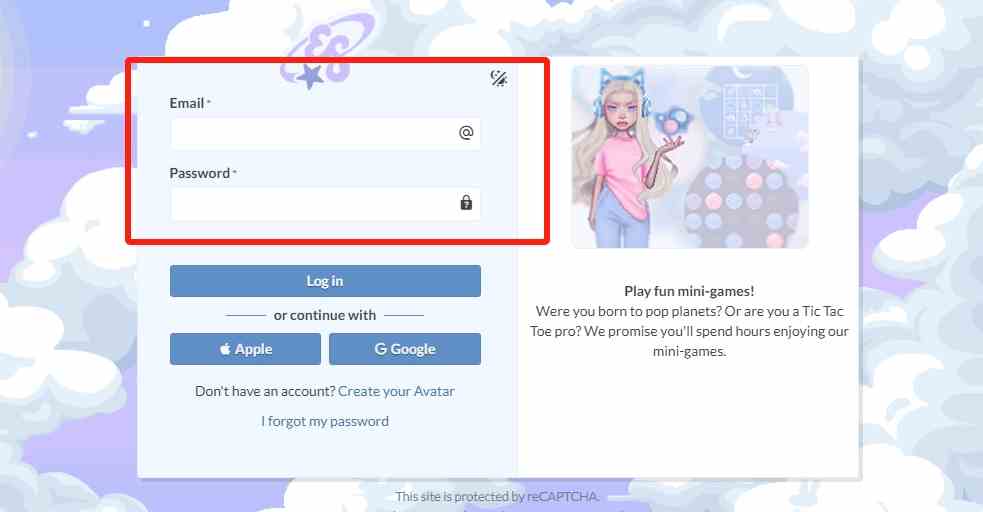
Task: Click the G logo on the Google button
Action: point(381,349)
